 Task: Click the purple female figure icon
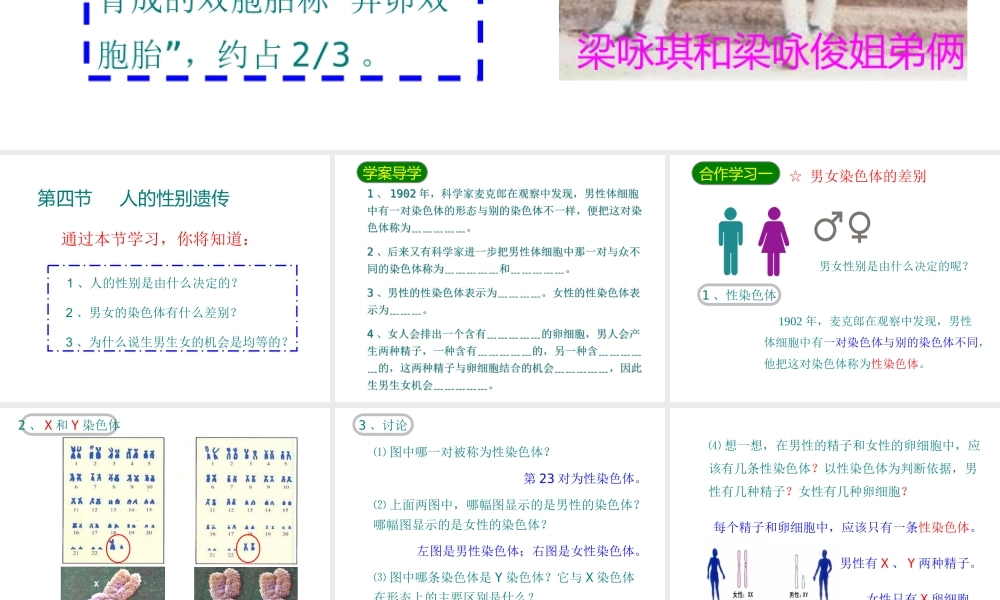point(774,241)
